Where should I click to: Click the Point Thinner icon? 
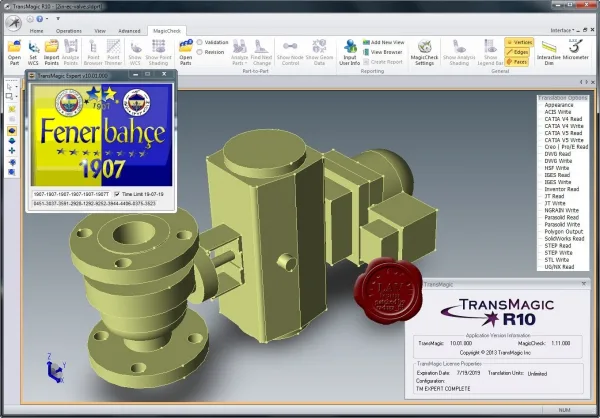(113, 46)
